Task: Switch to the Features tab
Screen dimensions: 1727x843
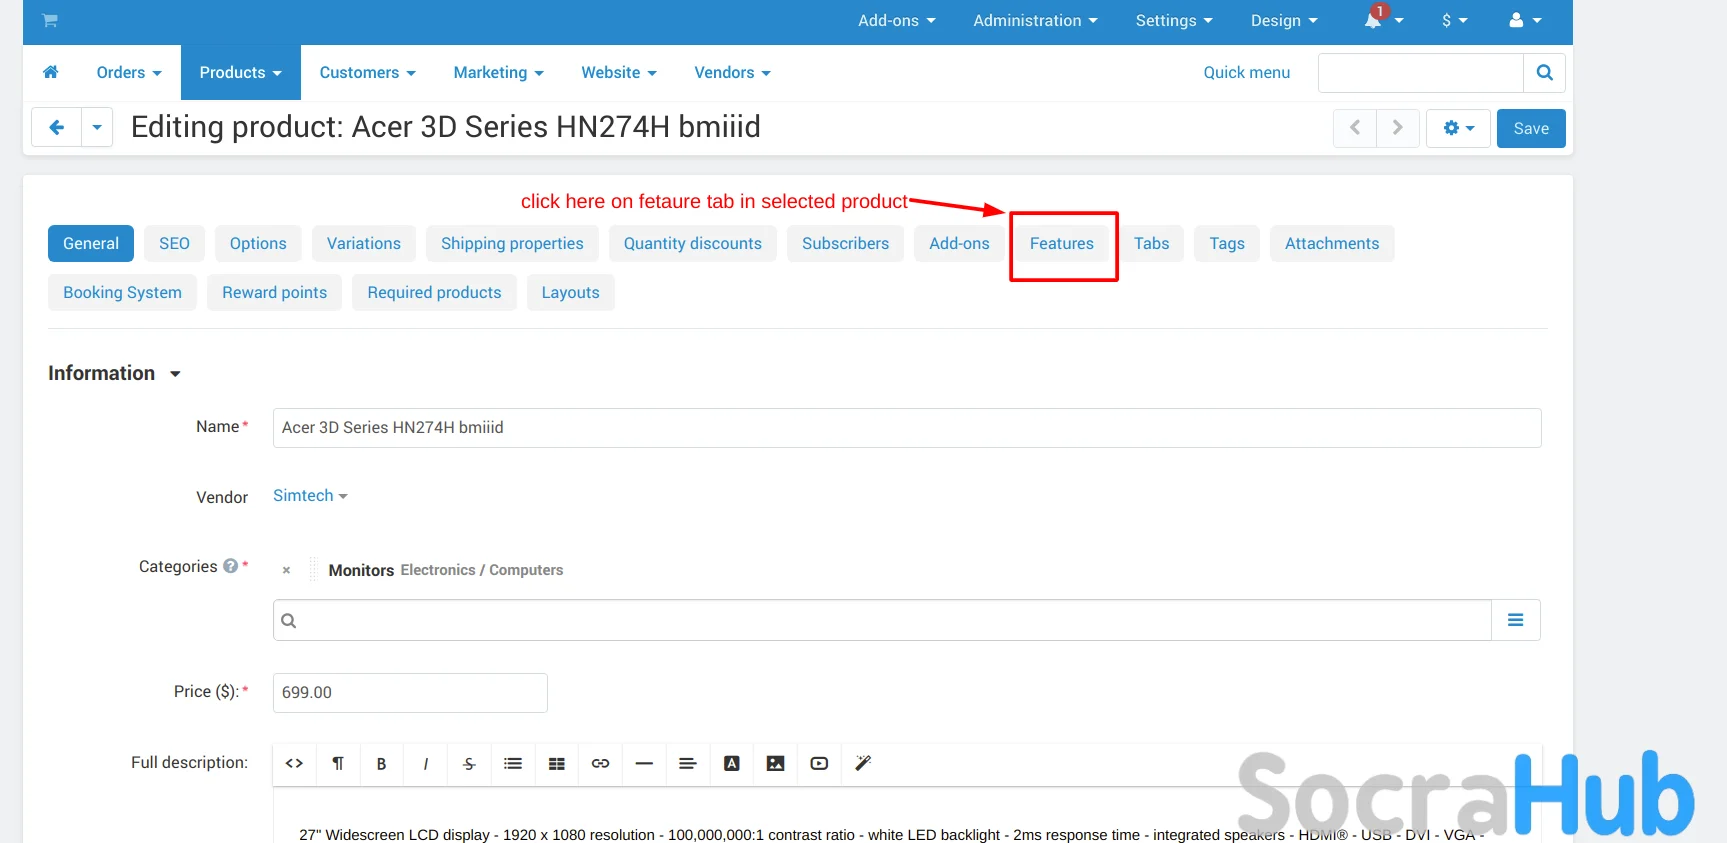Action: coord(1061,244)
